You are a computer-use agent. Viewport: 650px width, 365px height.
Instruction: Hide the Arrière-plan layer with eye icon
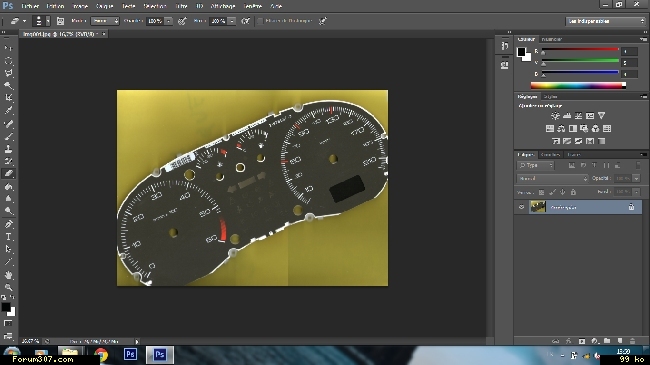click(x=521, y=207)
